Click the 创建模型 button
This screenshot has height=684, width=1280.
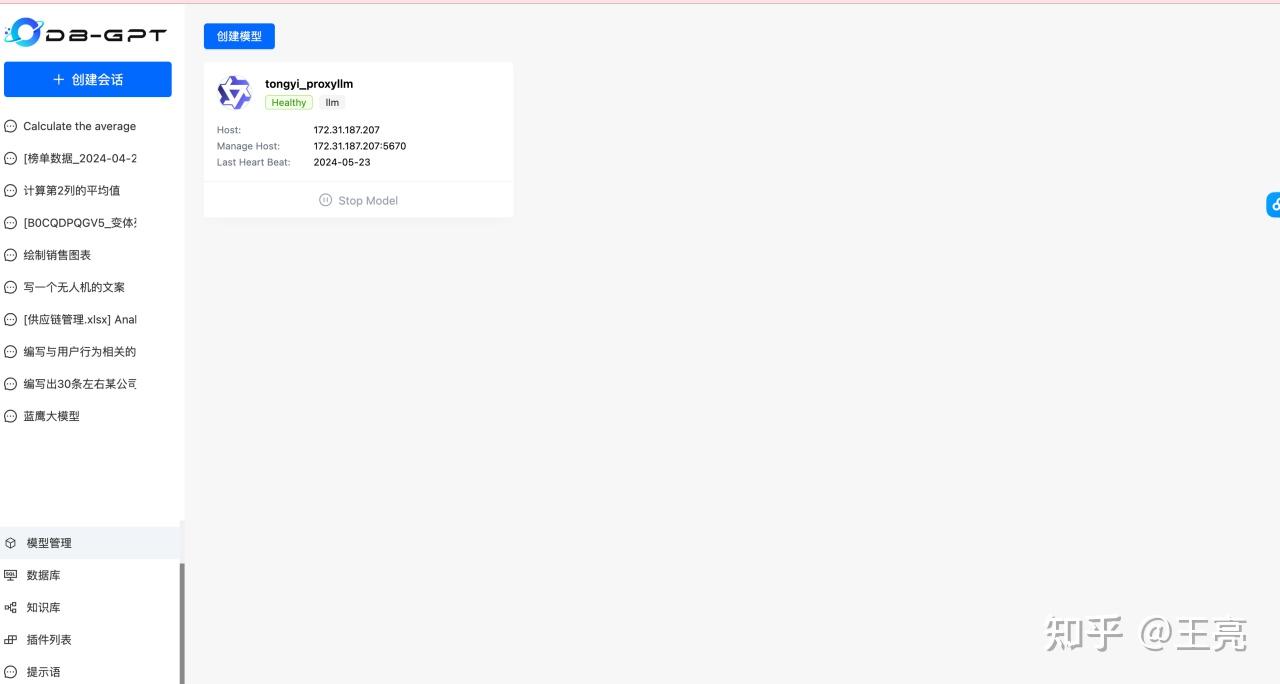(x=239, y=36)
